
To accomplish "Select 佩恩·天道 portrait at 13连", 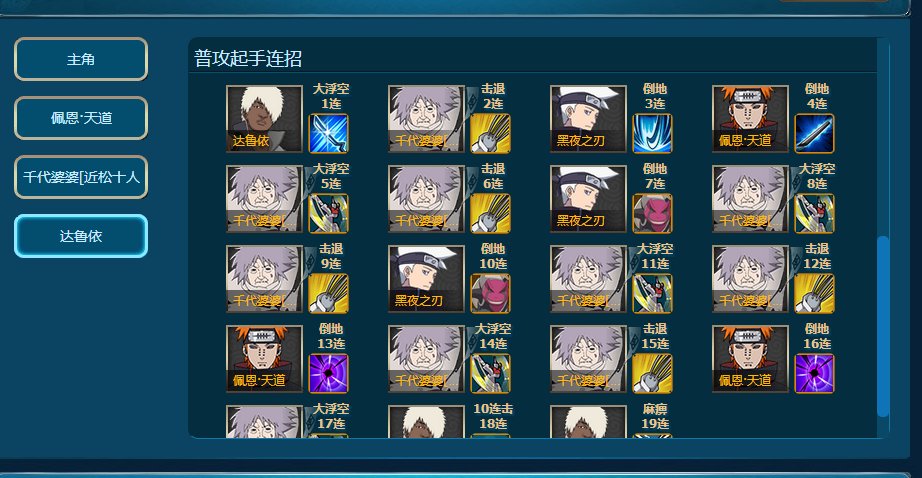I will click(265, 358).
